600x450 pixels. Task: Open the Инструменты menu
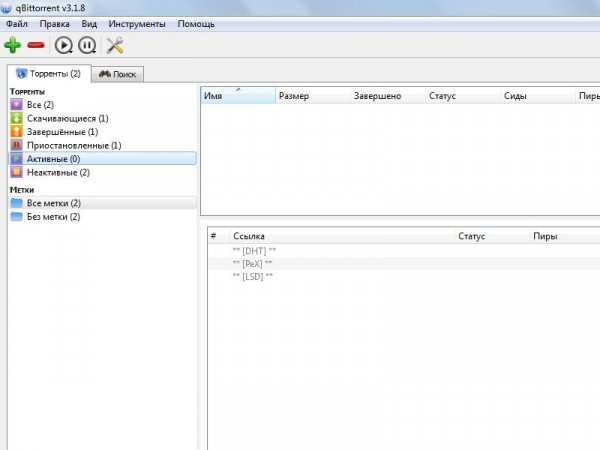pyautogui.click(x=137, y=24)
